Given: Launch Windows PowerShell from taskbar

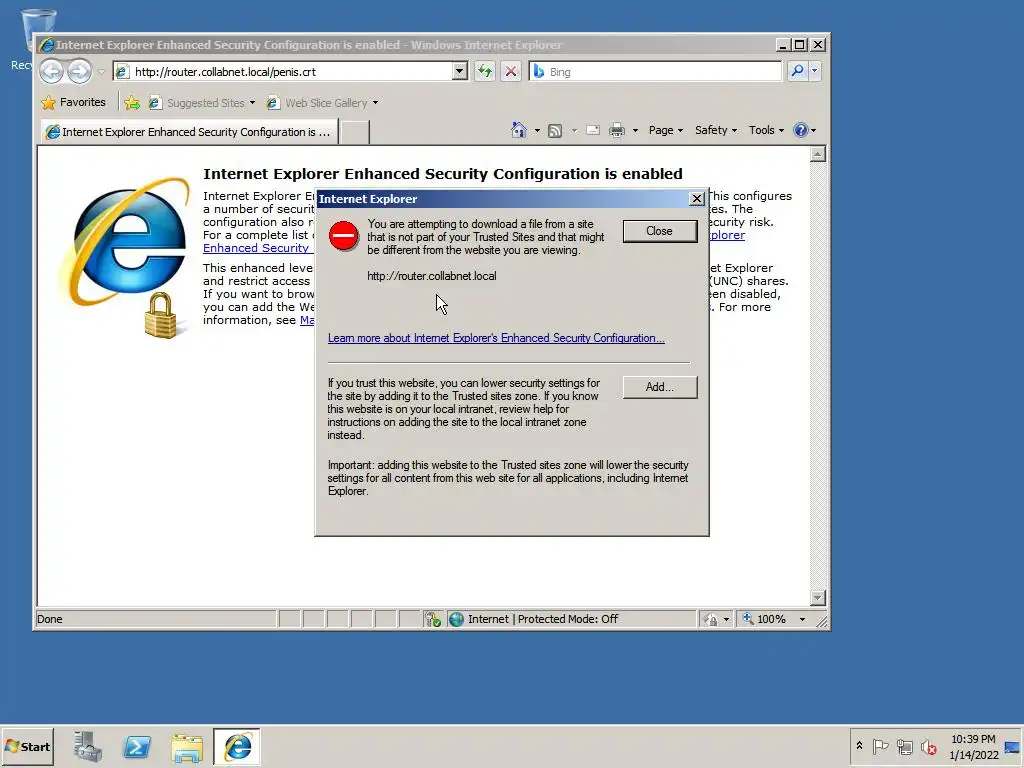Looking at the screenshot, I should pos(137,746).
